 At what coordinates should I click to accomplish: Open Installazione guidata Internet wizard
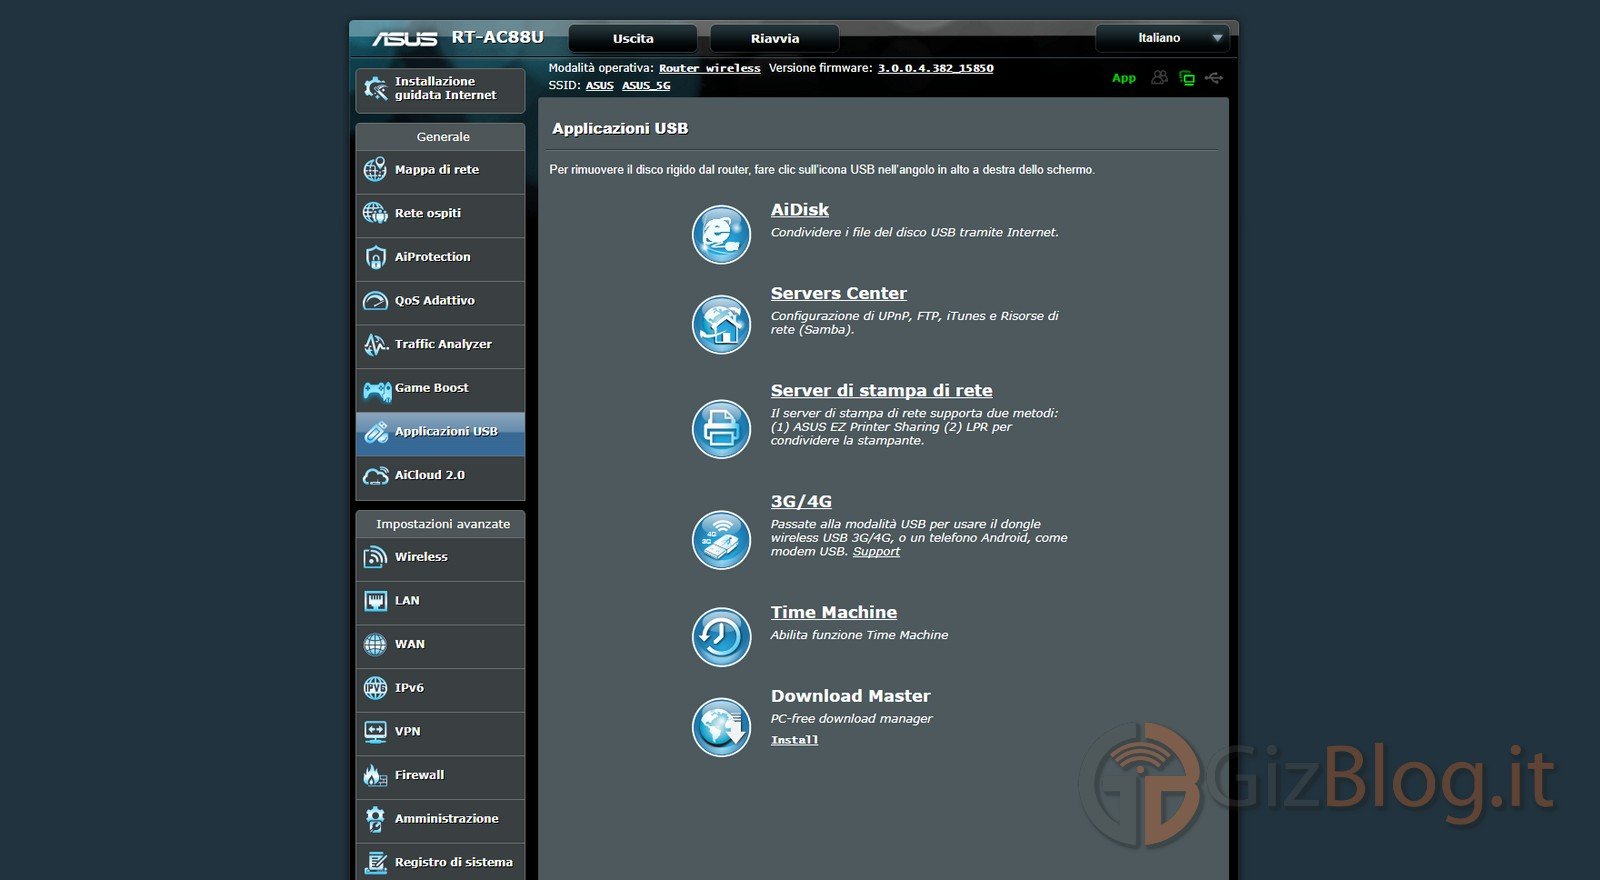(440, 89)
